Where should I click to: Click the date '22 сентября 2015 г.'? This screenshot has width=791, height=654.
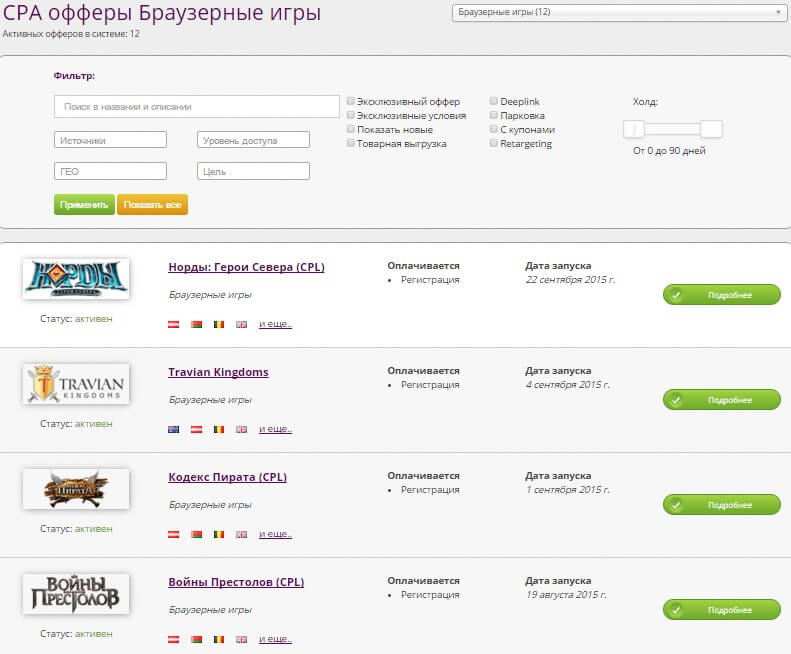point(570,280)
